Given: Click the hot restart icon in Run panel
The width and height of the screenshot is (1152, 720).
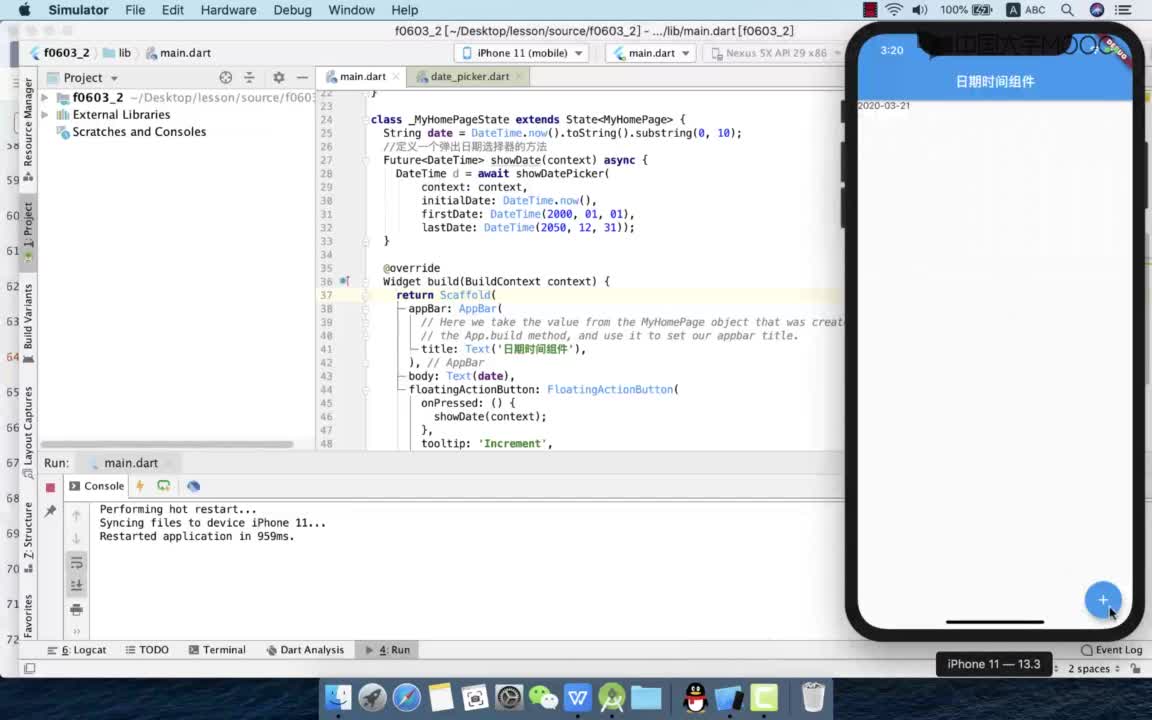Looking at the screenshot, I should point(163,486).
